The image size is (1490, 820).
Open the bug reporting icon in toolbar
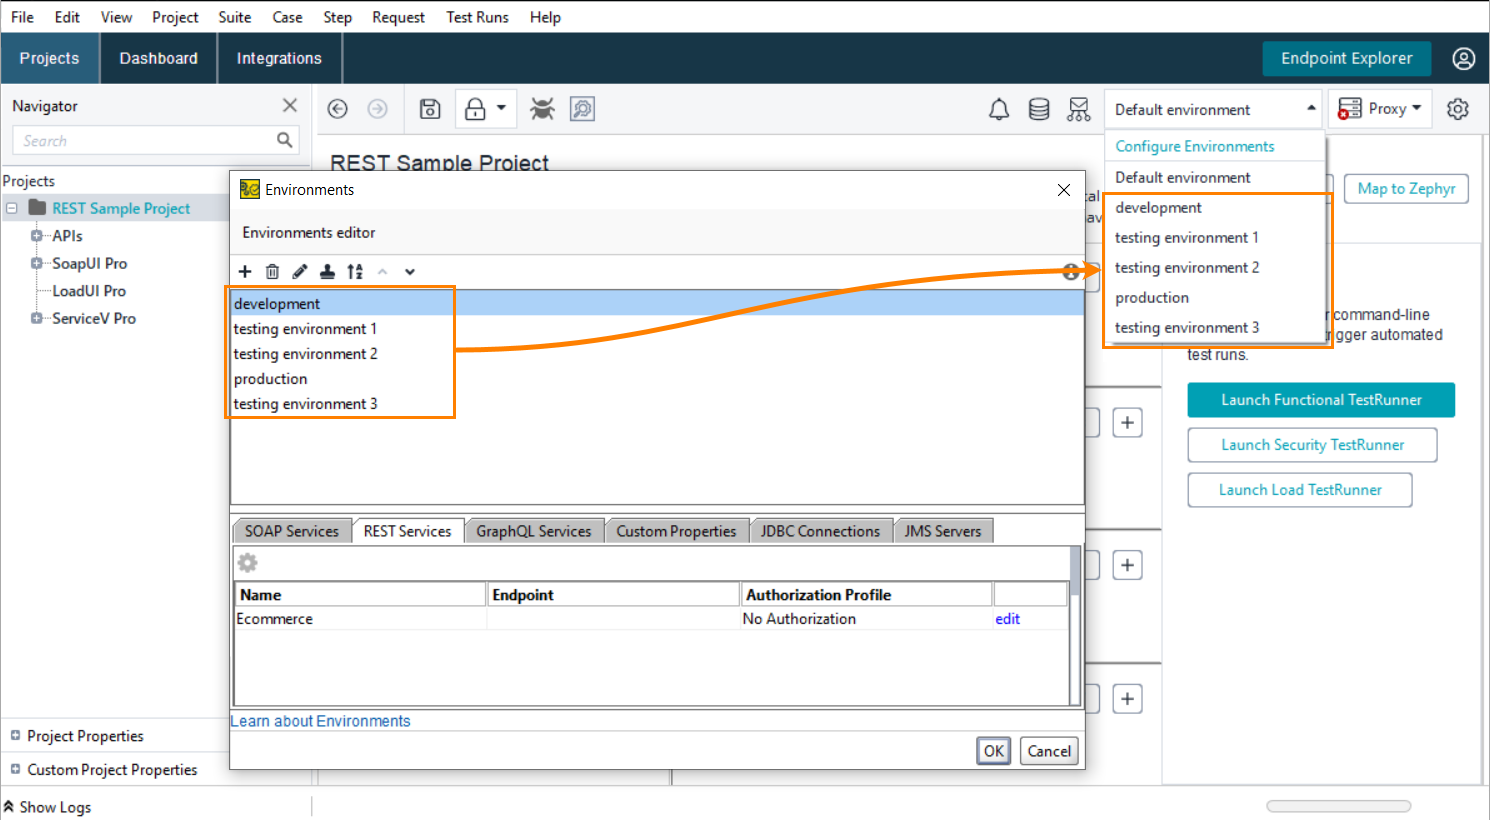click(542, 109)
